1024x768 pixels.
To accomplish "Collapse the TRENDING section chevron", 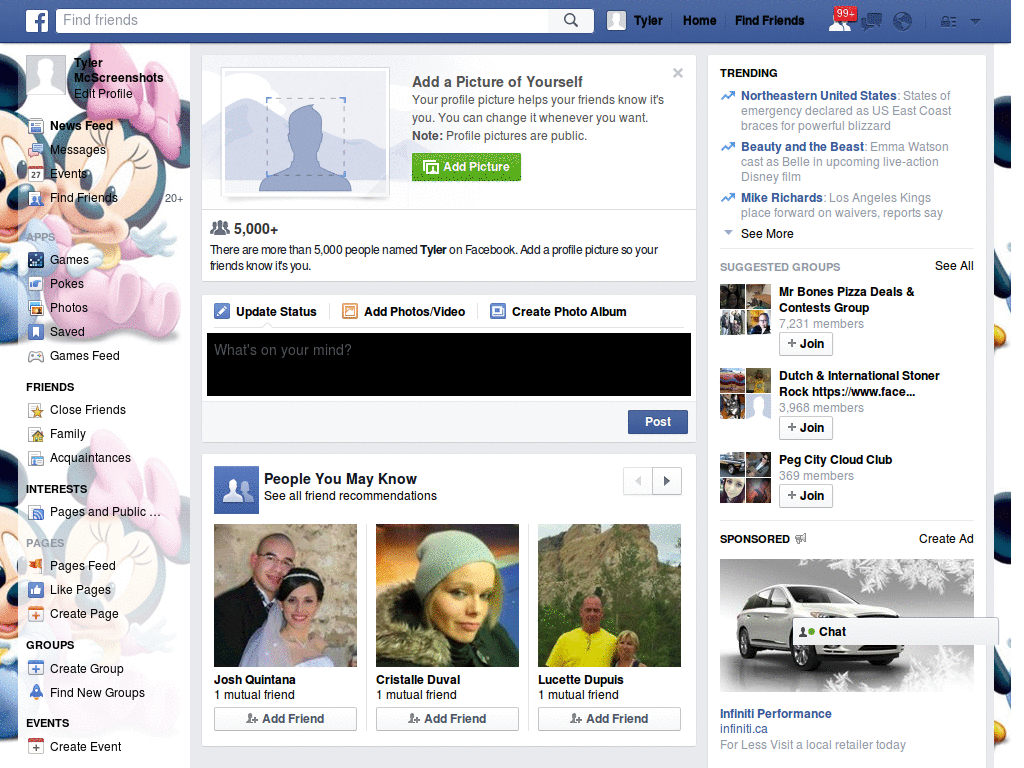I will pyautogui.click(x=727, y=232).
